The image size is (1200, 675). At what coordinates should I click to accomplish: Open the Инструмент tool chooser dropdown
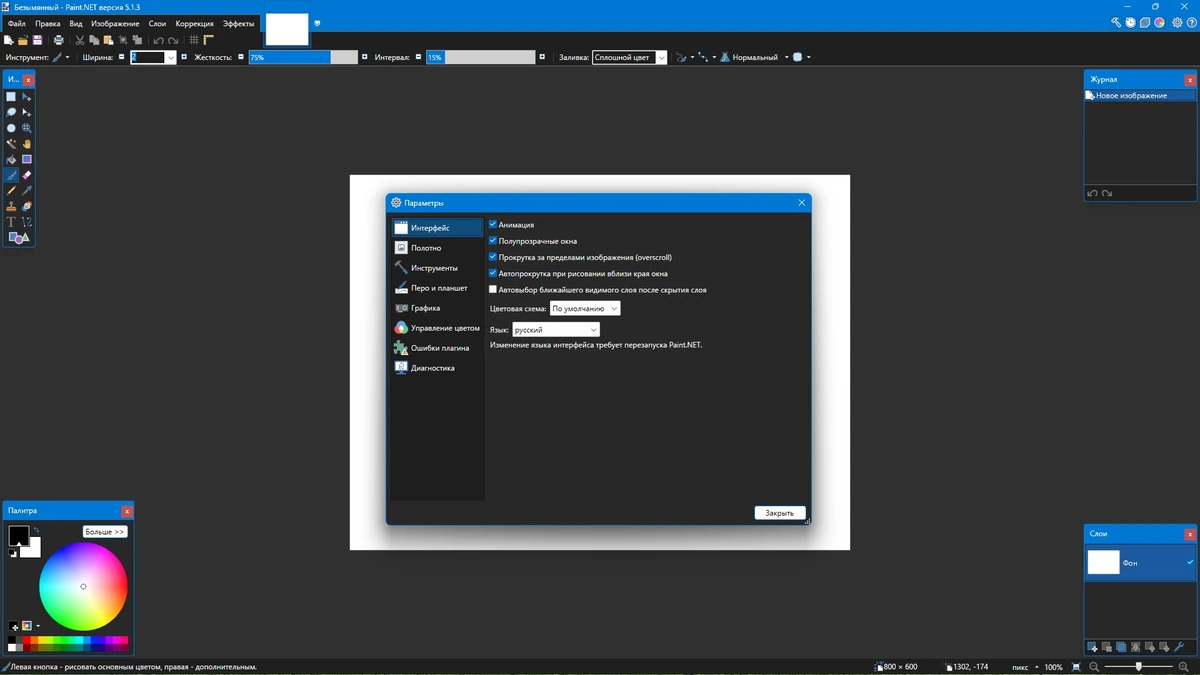(x=61, y=57)
